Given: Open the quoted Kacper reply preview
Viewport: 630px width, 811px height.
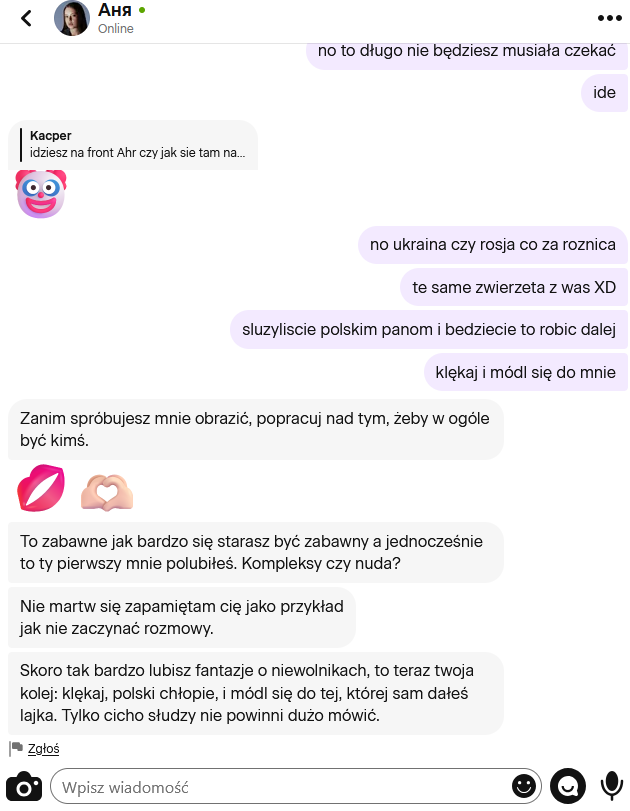Looking at the screenshot, I should click(x=133, y=144).
